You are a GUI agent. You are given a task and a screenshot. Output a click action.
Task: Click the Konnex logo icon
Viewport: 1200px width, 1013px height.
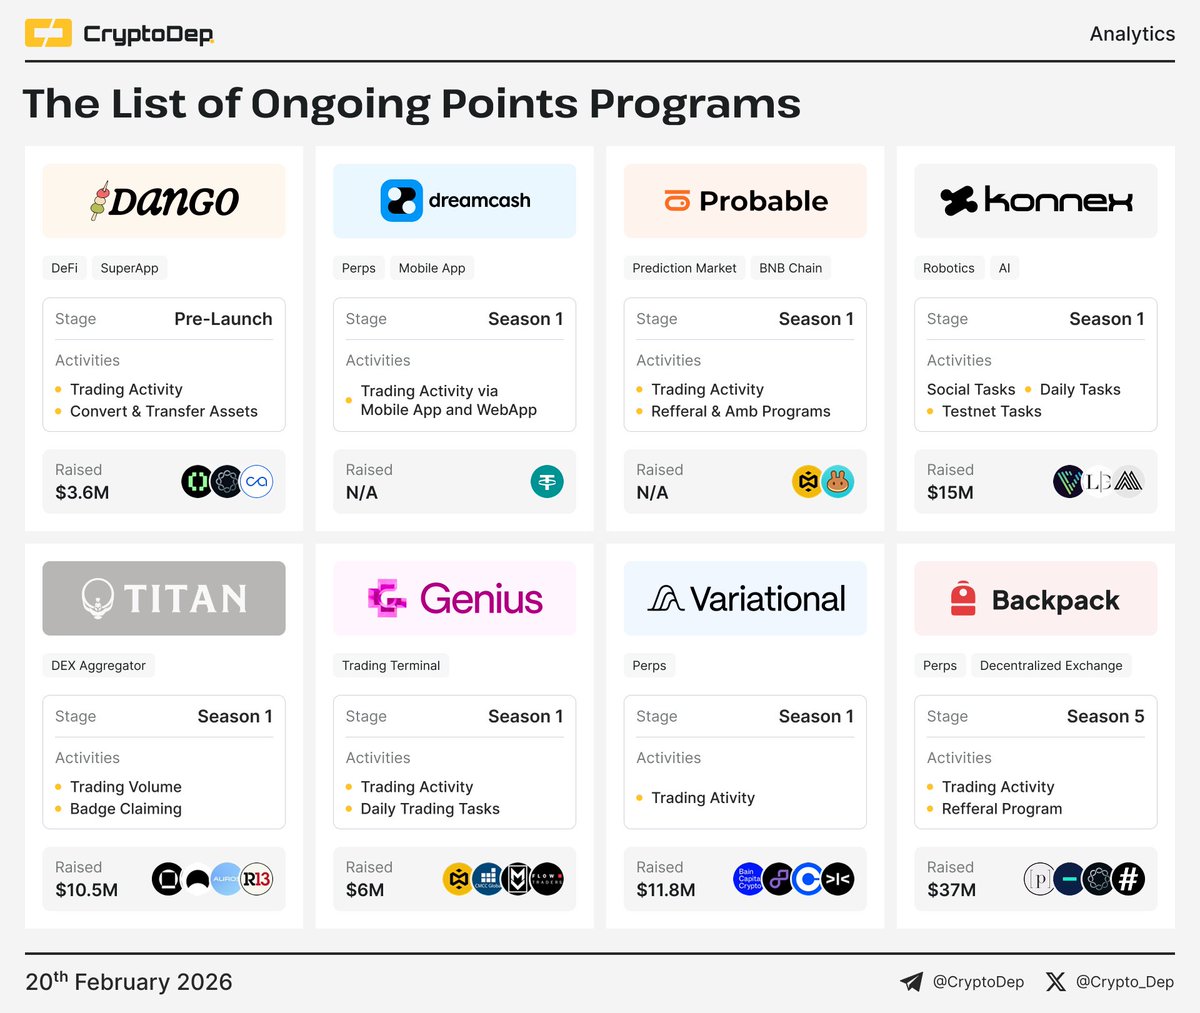(x=958, y=201)
